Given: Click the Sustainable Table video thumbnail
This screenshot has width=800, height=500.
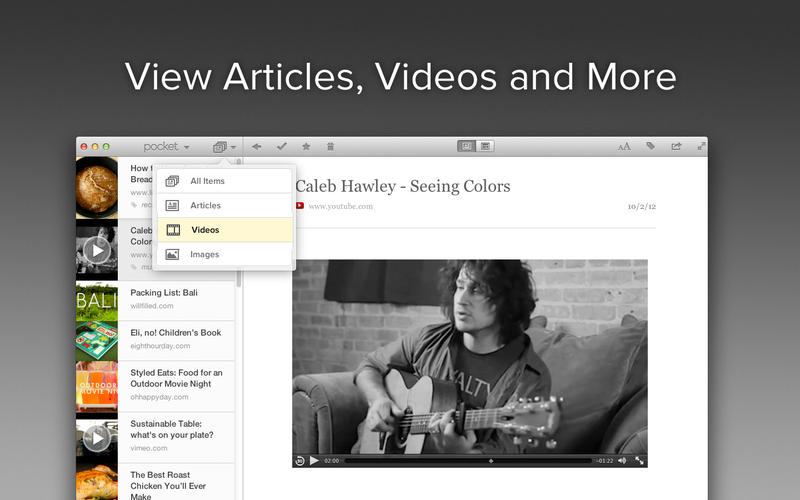Looking at the screenshot, I should [x=97, y=437].
